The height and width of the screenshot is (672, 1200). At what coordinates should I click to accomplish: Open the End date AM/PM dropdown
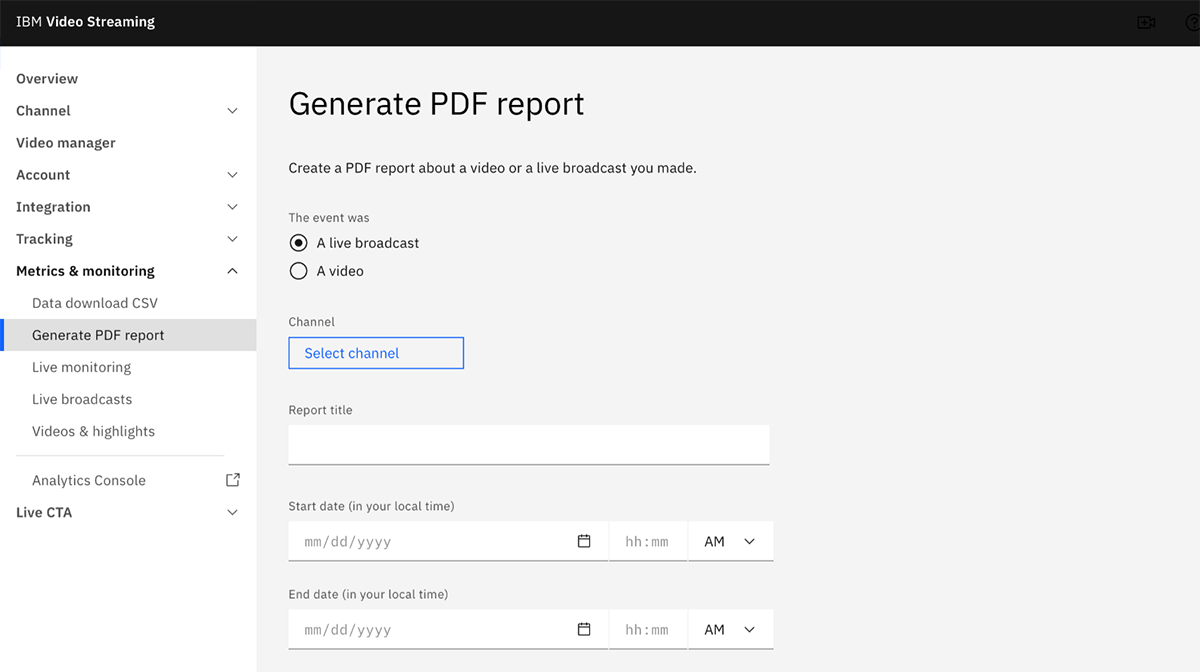(x=730, y=629)
